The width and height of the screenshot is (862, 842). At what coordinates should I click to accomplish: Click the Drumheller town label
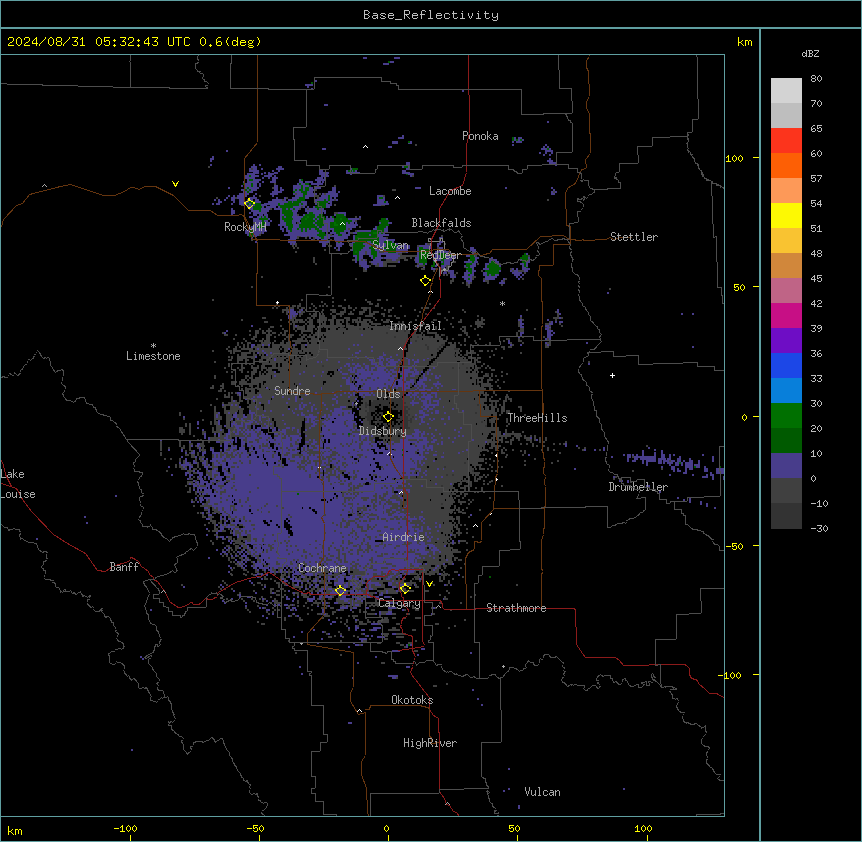click(x=638, y=487)
